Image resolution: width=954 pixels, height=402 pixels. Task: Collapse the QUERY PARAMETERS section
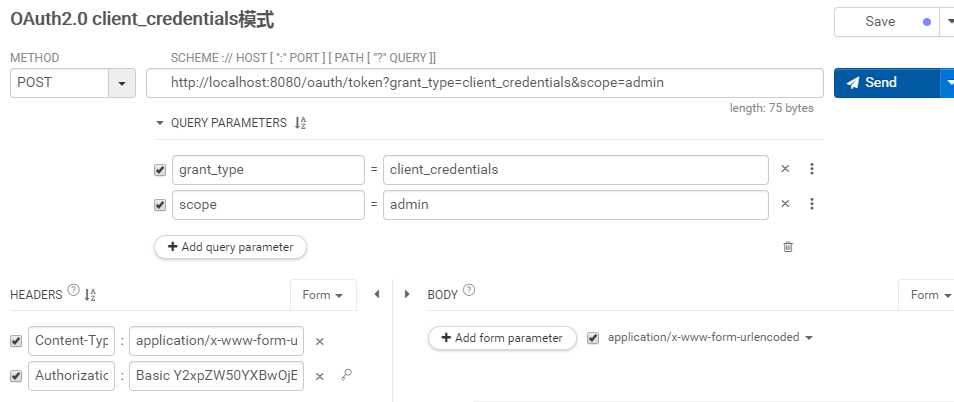point(160,123)
